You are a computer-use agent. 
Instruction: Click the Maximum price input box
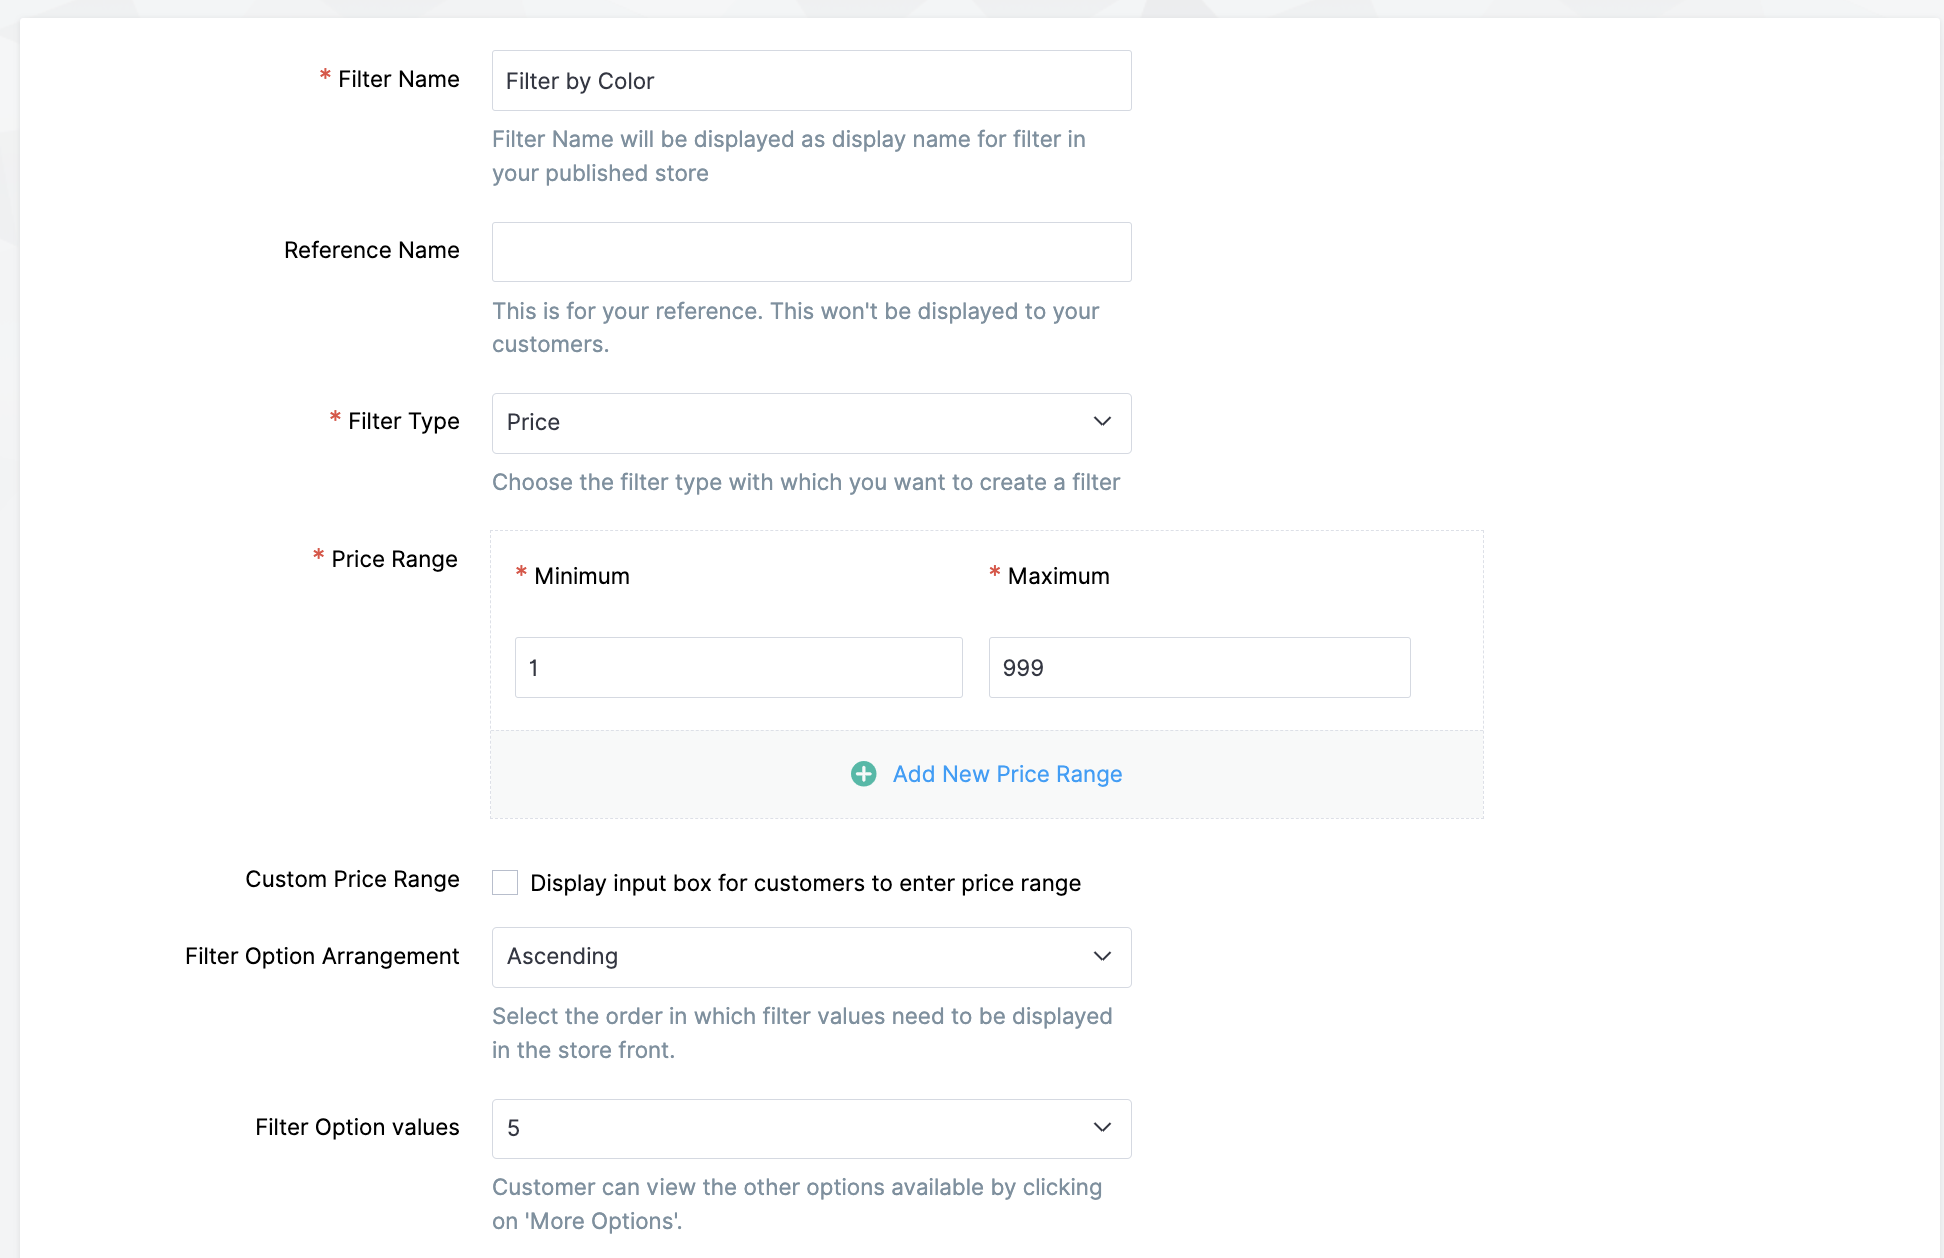[1199, 667]
